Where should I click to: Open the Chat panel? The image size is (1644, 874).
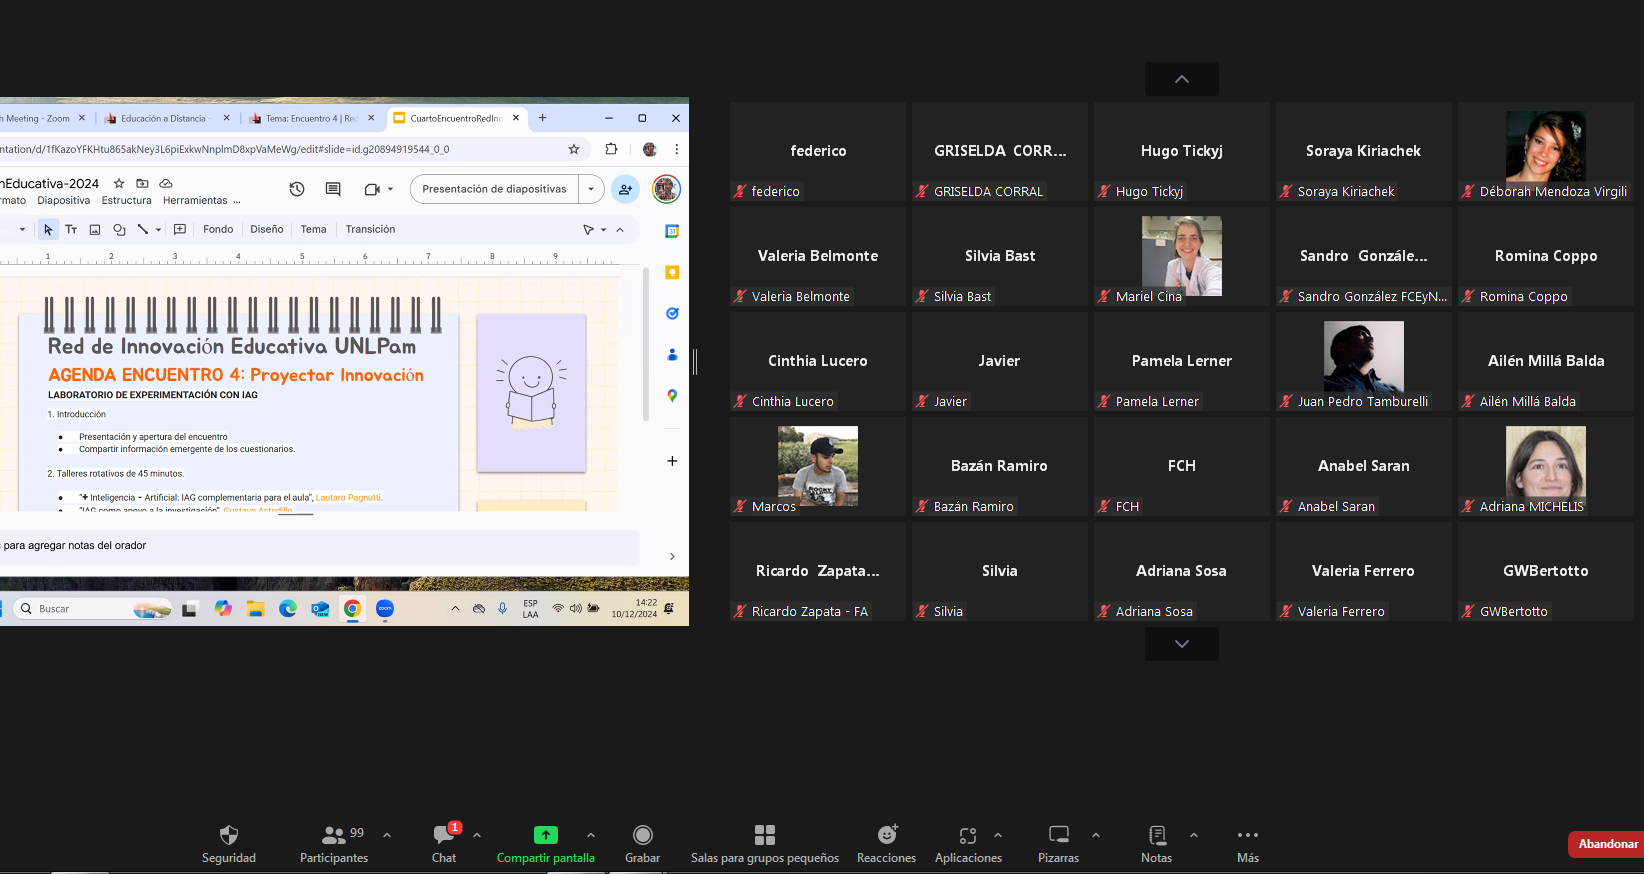tap(444, 843)
